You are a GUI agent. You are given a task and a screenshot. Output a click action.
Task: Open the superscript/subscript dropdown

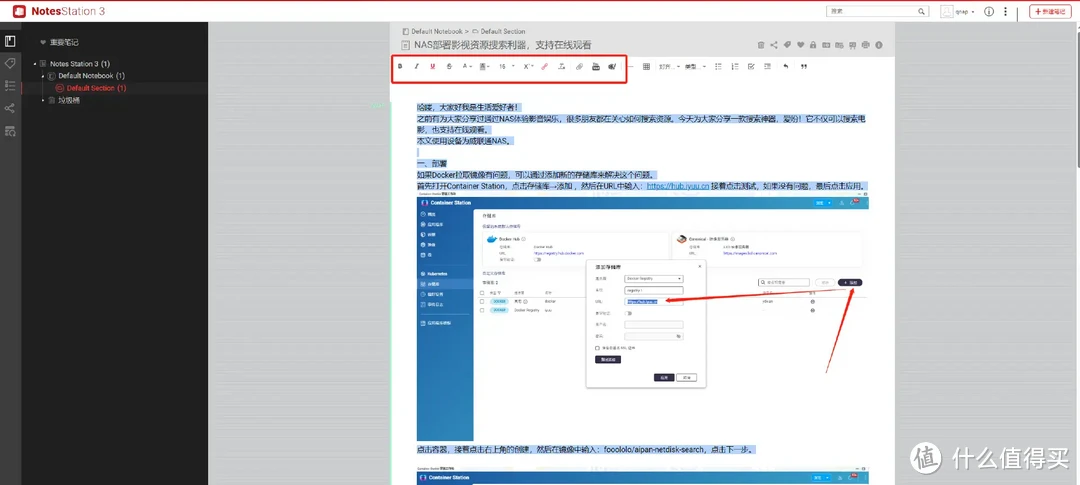tap(528, 66)
